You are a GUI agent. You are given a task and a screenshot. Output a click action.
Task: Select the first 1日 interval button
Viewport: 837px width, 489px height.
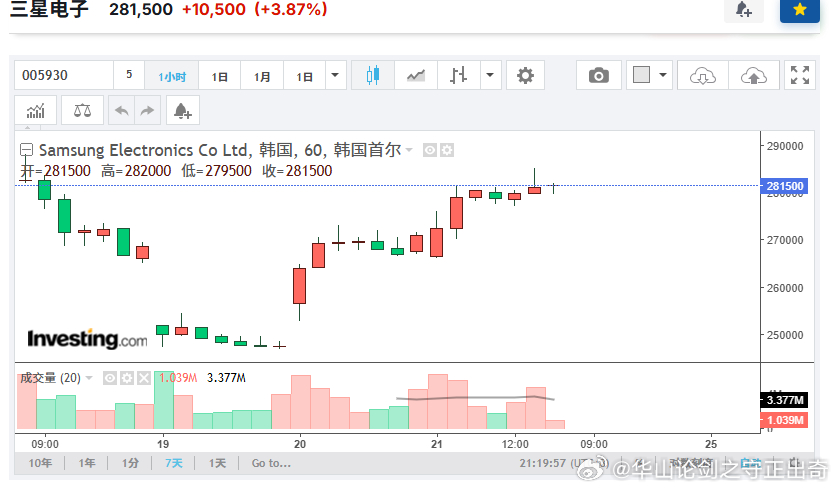[219, 75]
